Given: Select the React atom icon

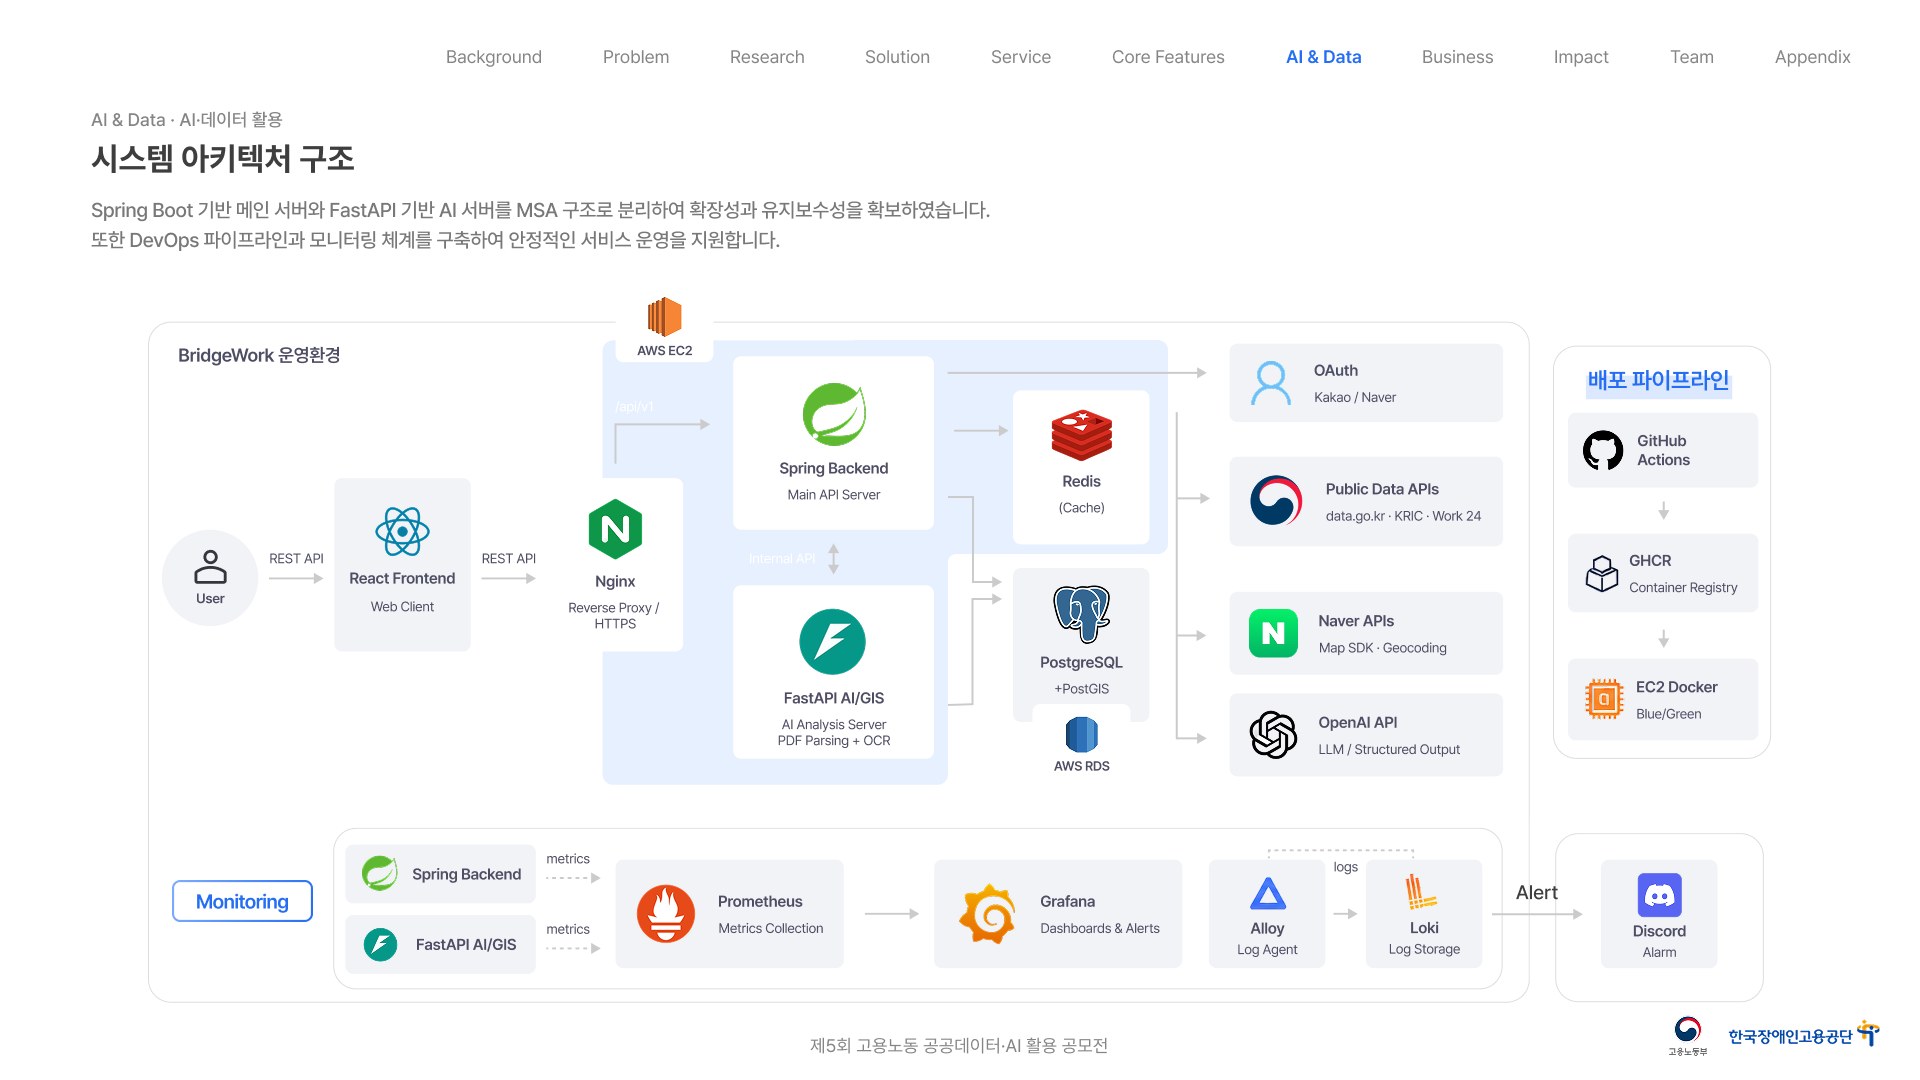Looking at the screenshot, I should (402, 531).
